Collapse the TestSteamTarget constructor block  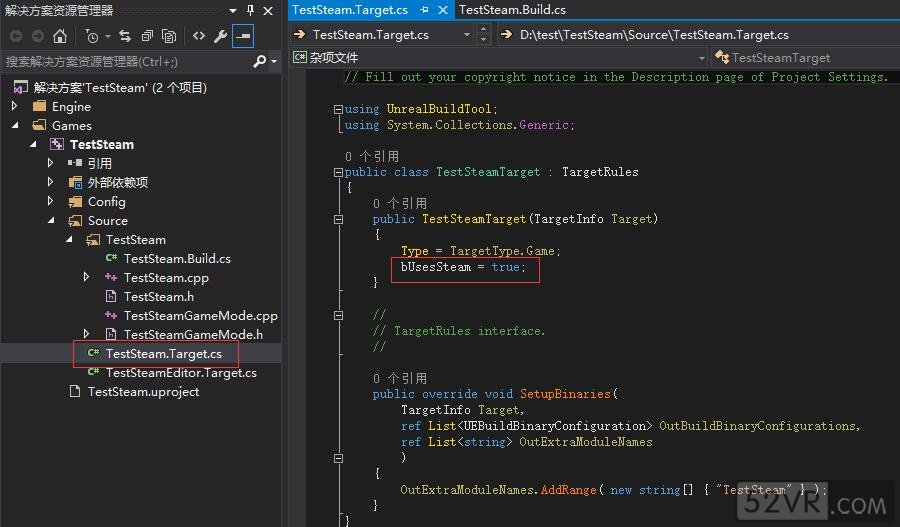click(338, 219)
